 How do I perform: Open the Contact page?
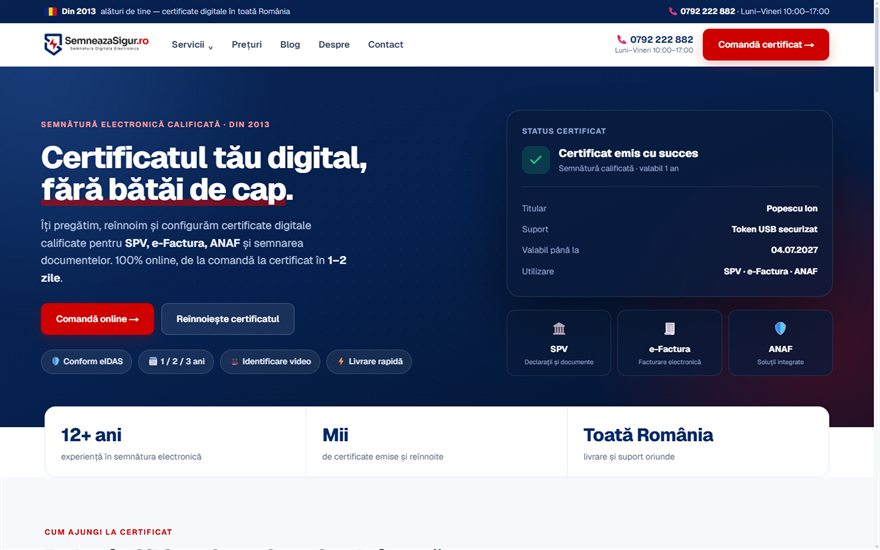(386, 44)
